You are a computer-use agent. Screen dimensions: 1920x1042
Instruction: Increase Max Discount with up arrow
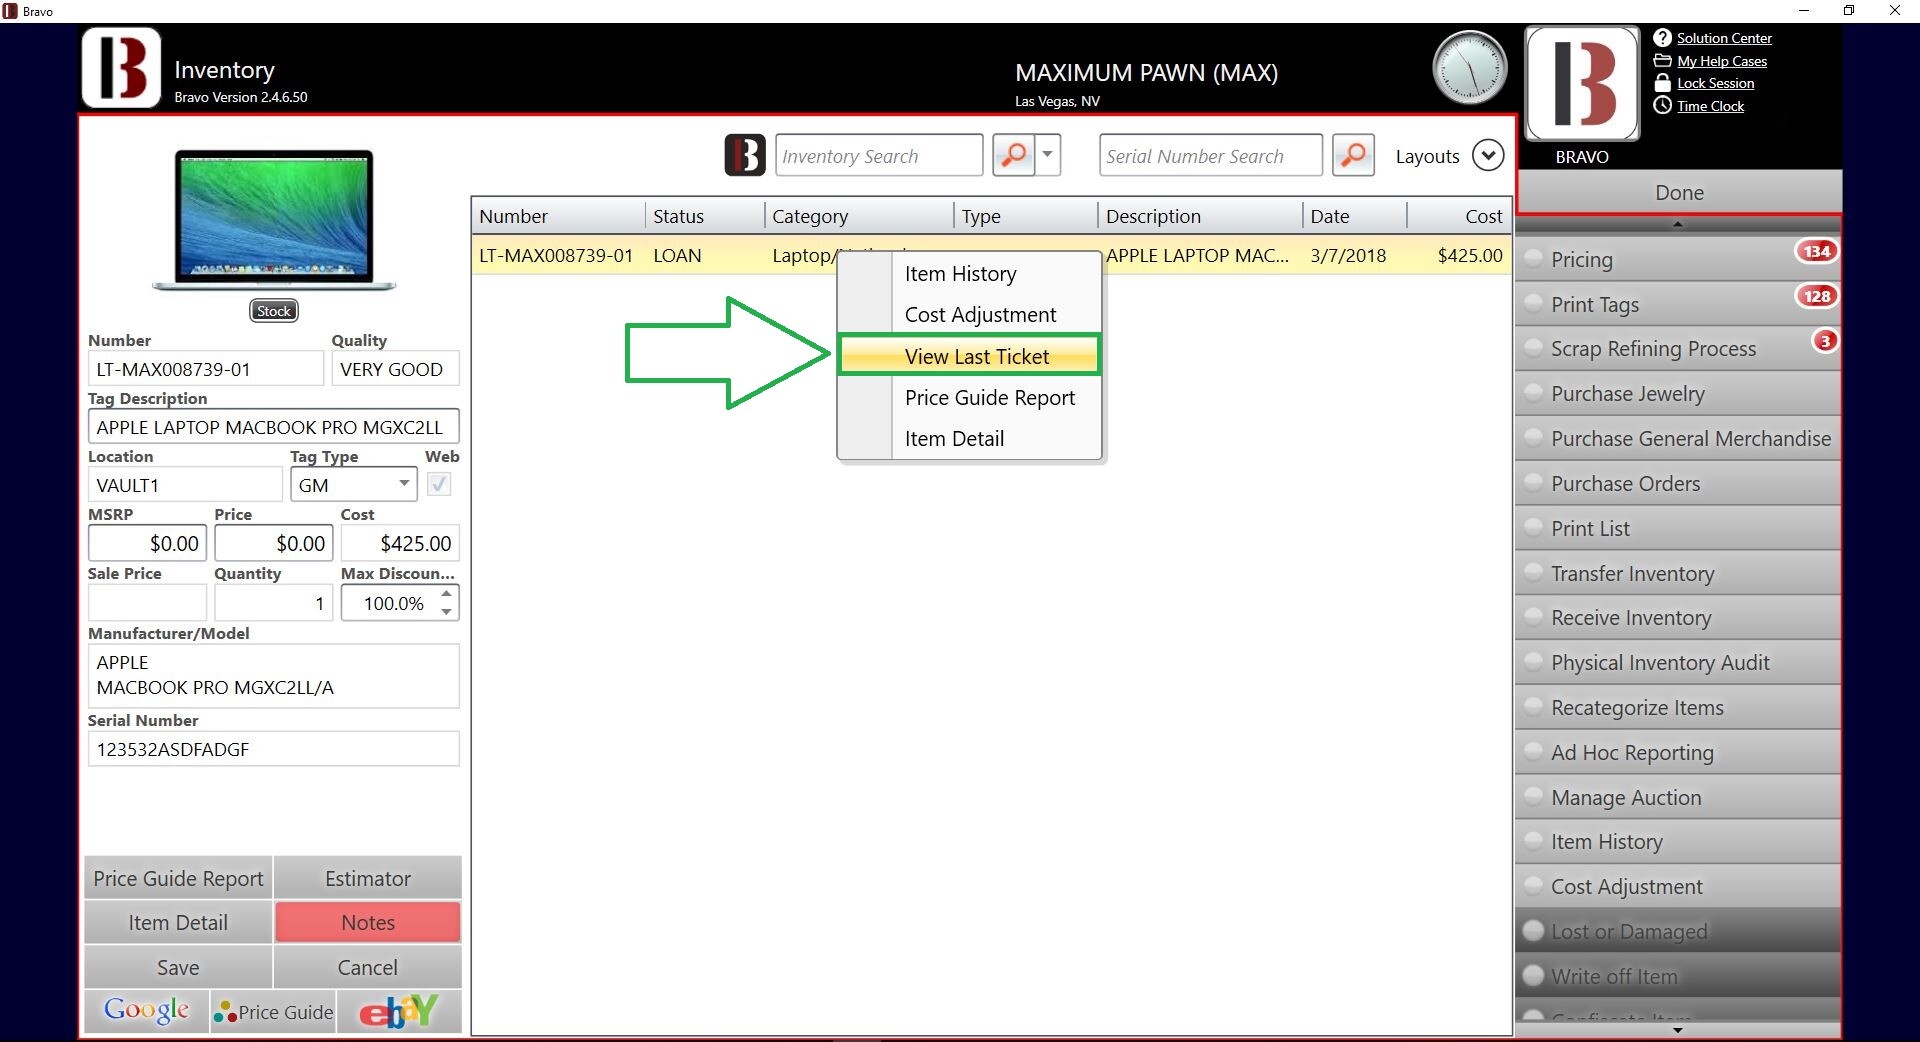coord(447,594)
